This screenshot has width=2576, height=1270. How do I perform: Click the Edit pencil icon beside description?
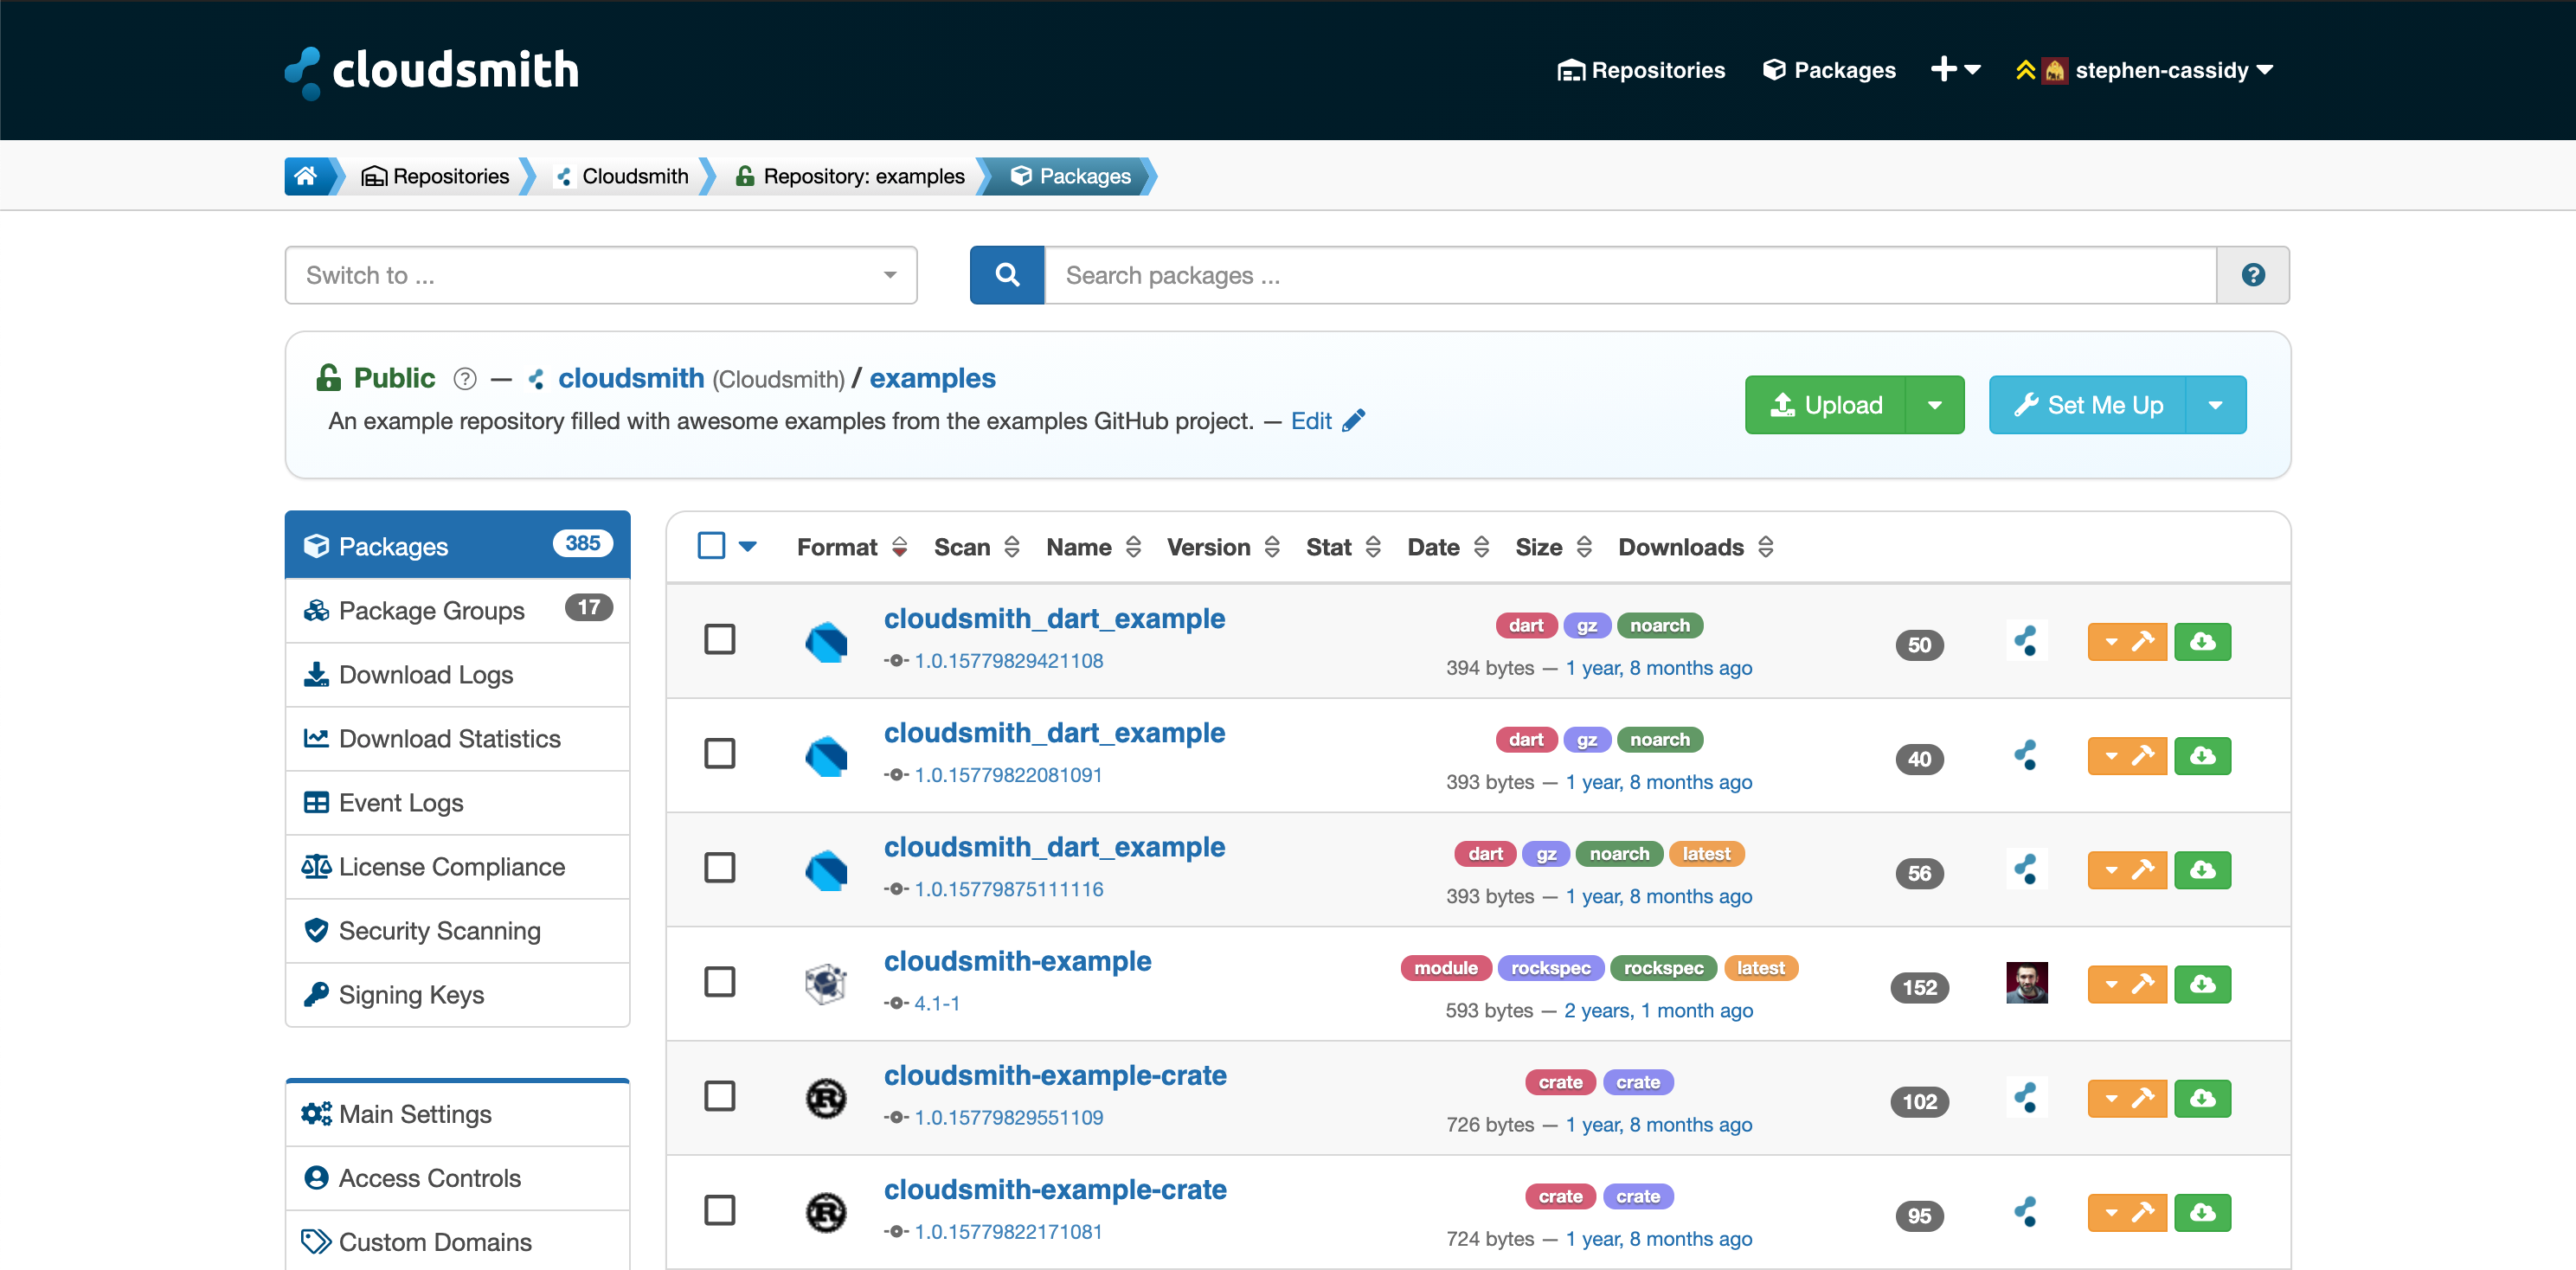1353,421
